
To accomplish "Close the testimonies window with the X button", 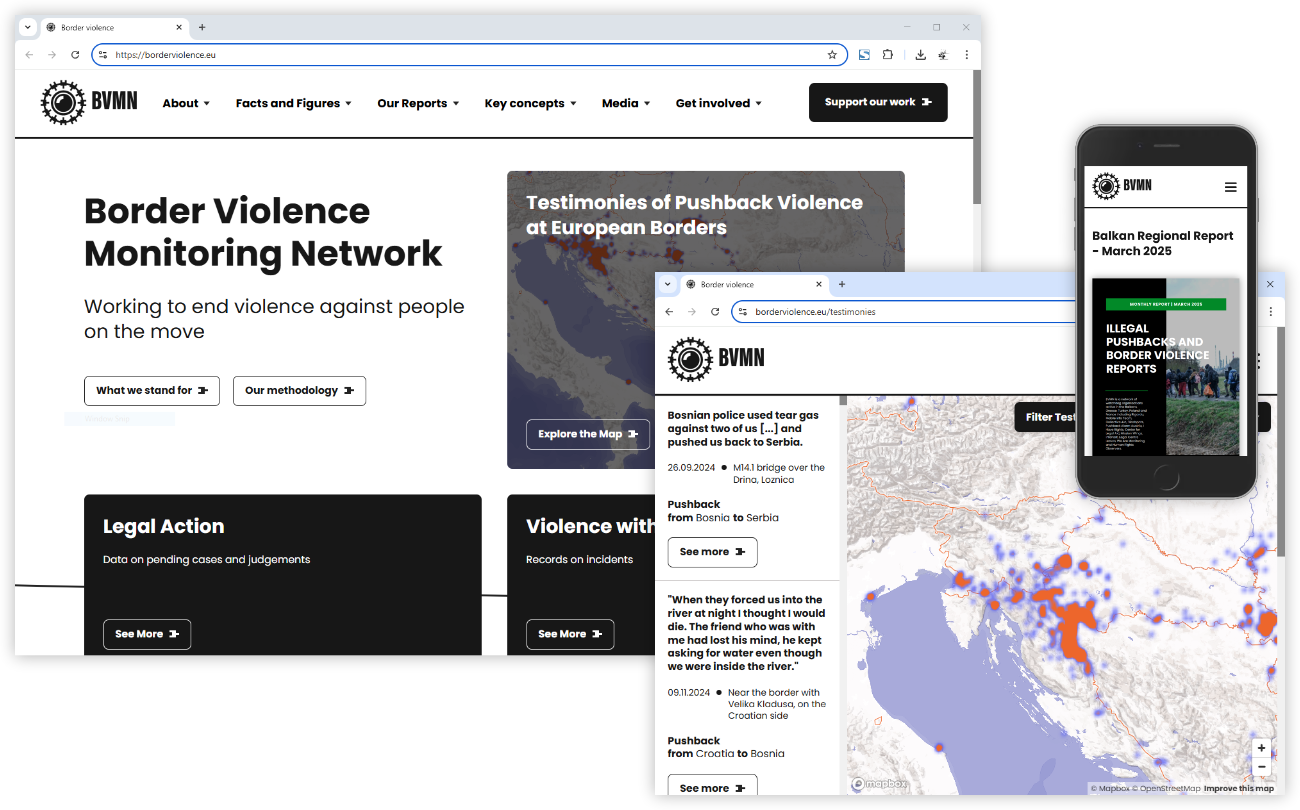I will click(1270, 284).
